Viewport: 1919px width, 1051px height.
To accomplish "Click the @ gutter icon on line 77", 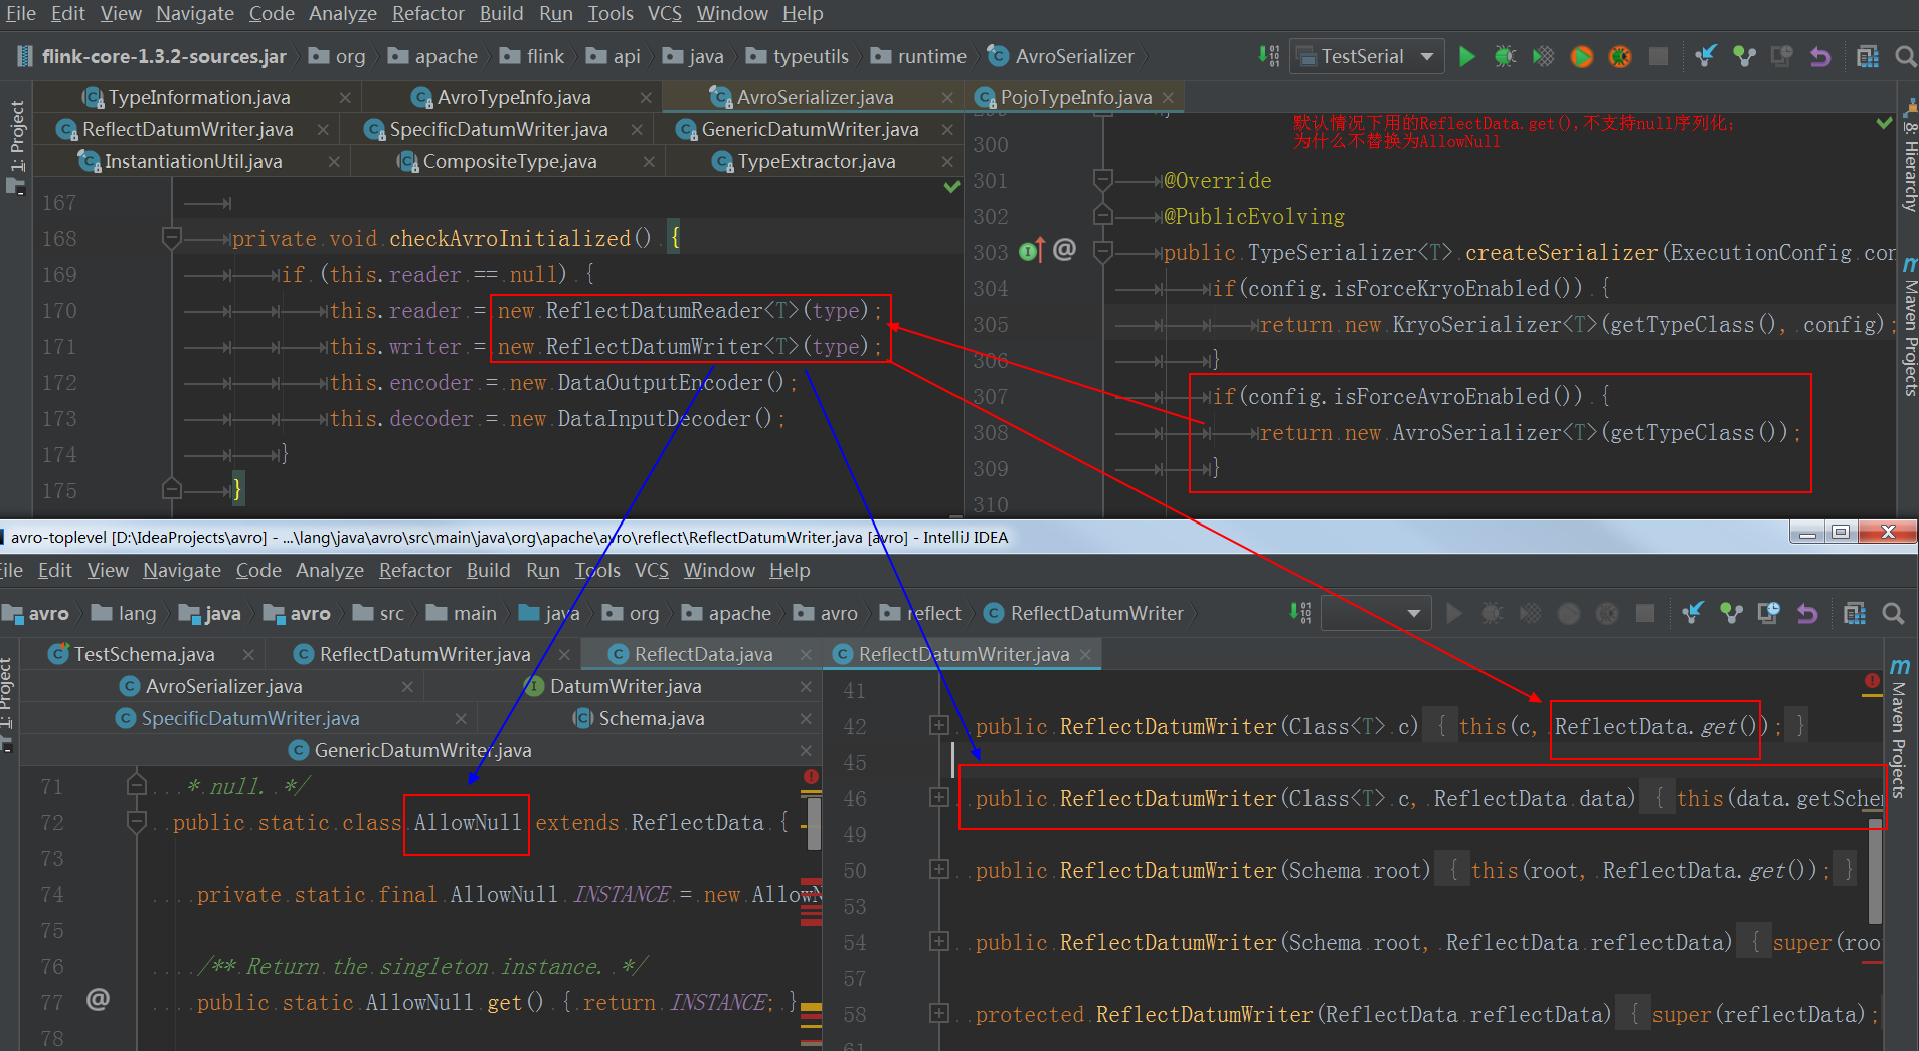I will (98, 999).
